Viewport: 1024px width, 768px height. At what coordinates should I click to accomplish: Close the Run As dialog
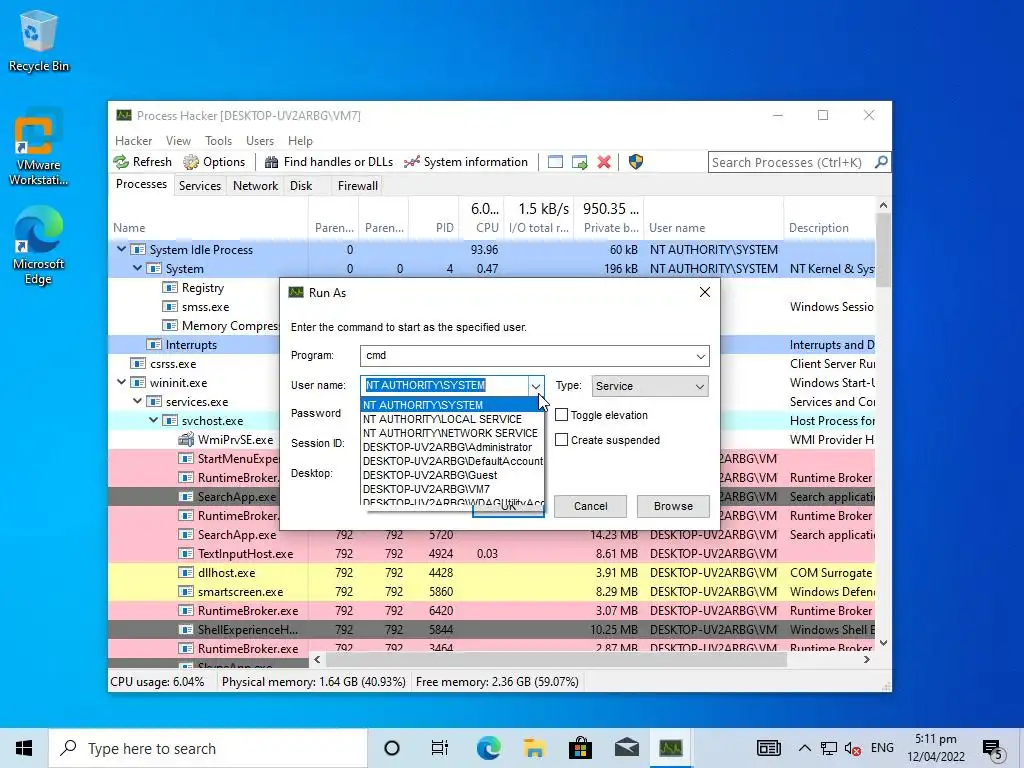(705, 292)
